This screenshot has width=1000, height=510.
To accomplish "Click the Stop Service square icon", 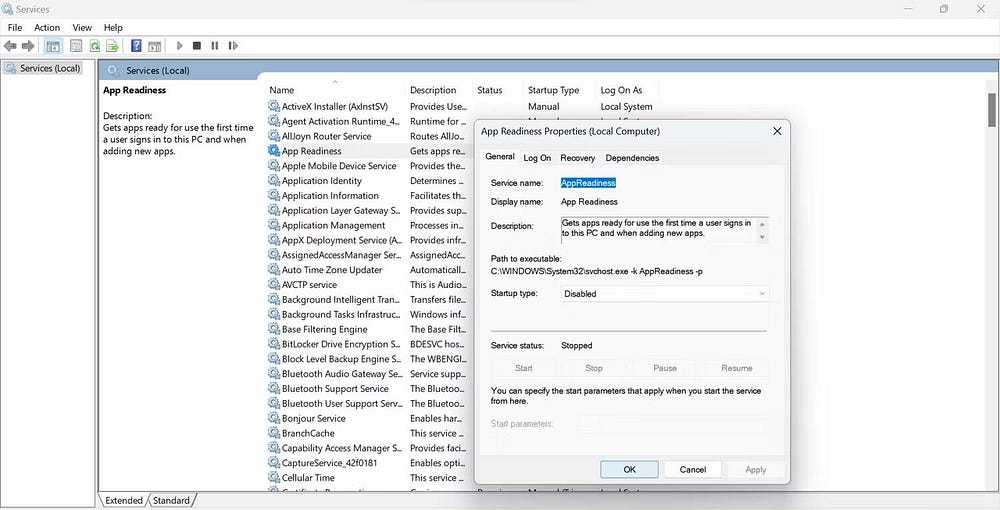I will pos(197,46).
